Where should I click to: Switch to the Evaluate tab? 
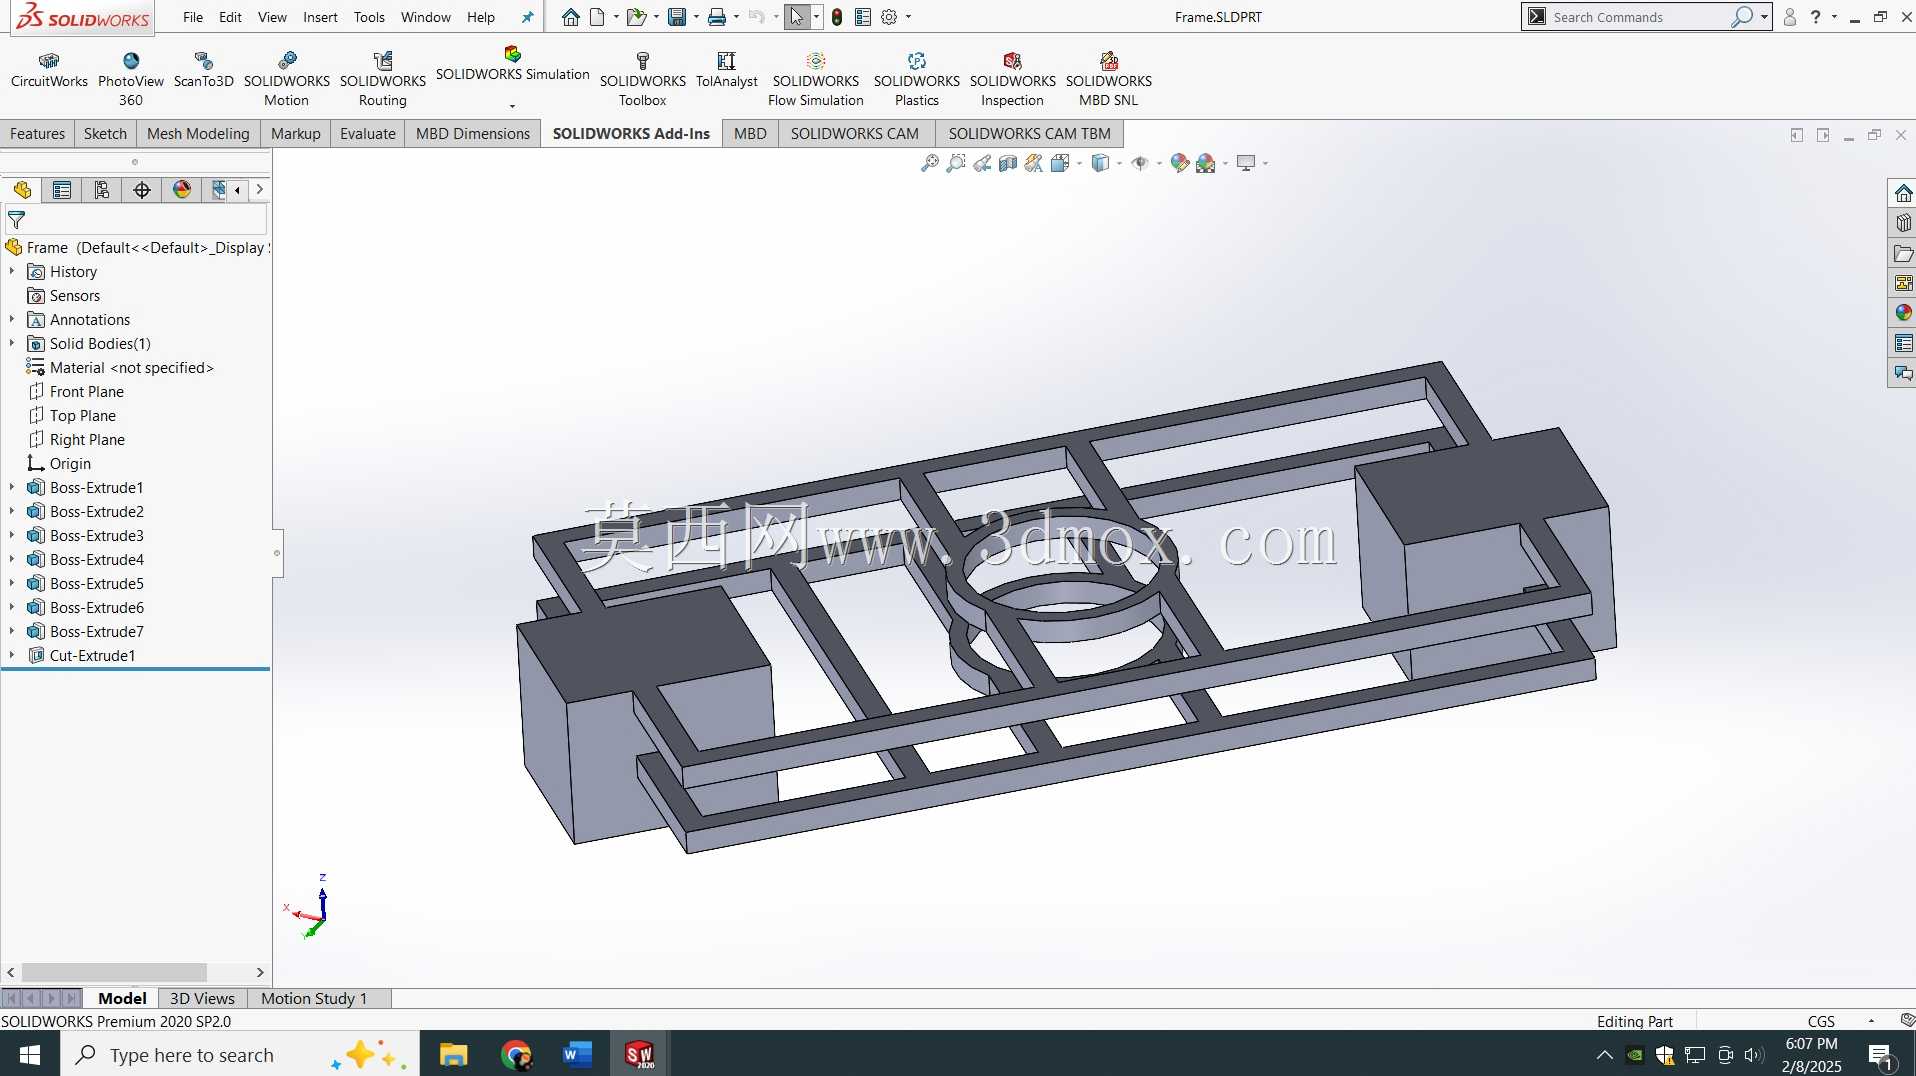click(x=367, y=133)
